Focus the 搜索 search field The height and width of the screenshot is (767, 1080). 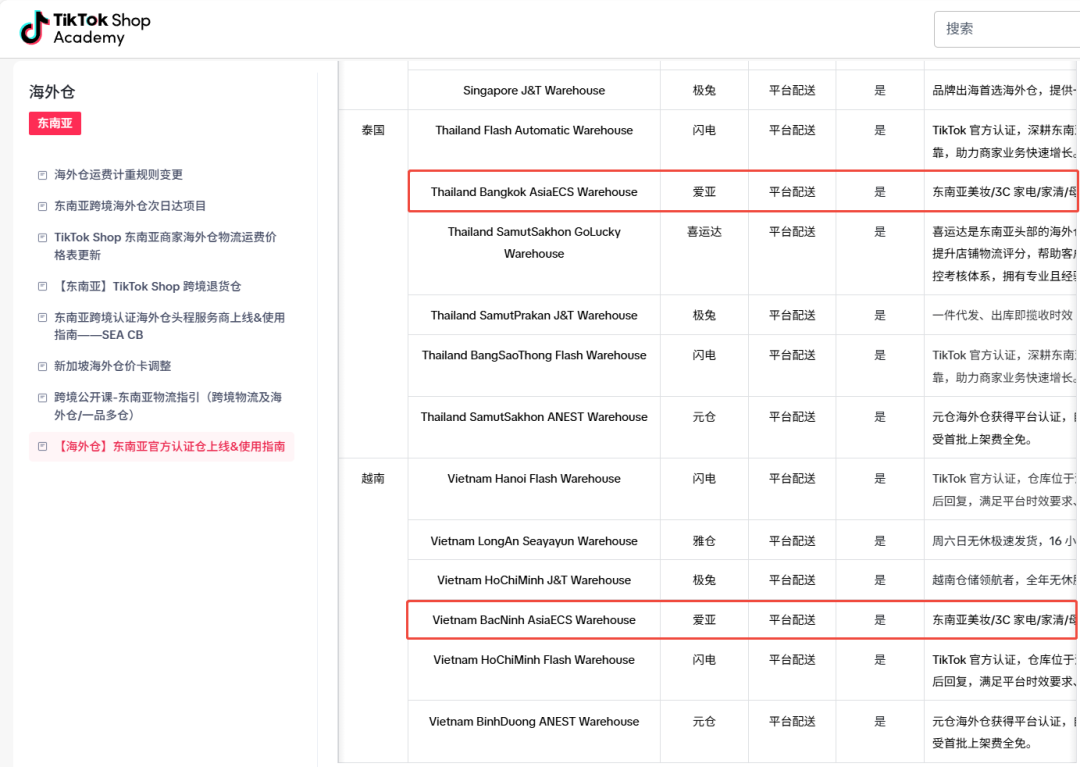pos(1007,29)
